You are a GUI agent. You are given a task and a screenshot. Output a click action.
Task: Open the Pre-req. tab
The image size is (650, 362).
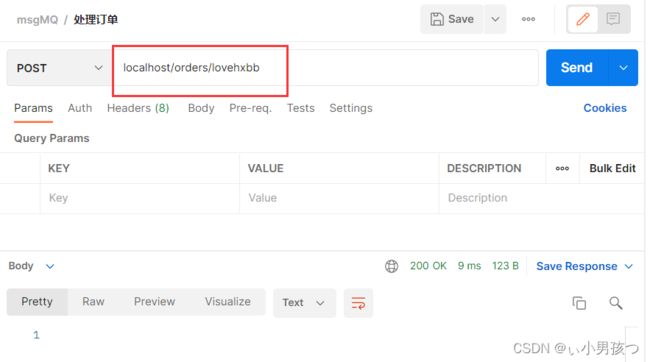coord(250,108)
